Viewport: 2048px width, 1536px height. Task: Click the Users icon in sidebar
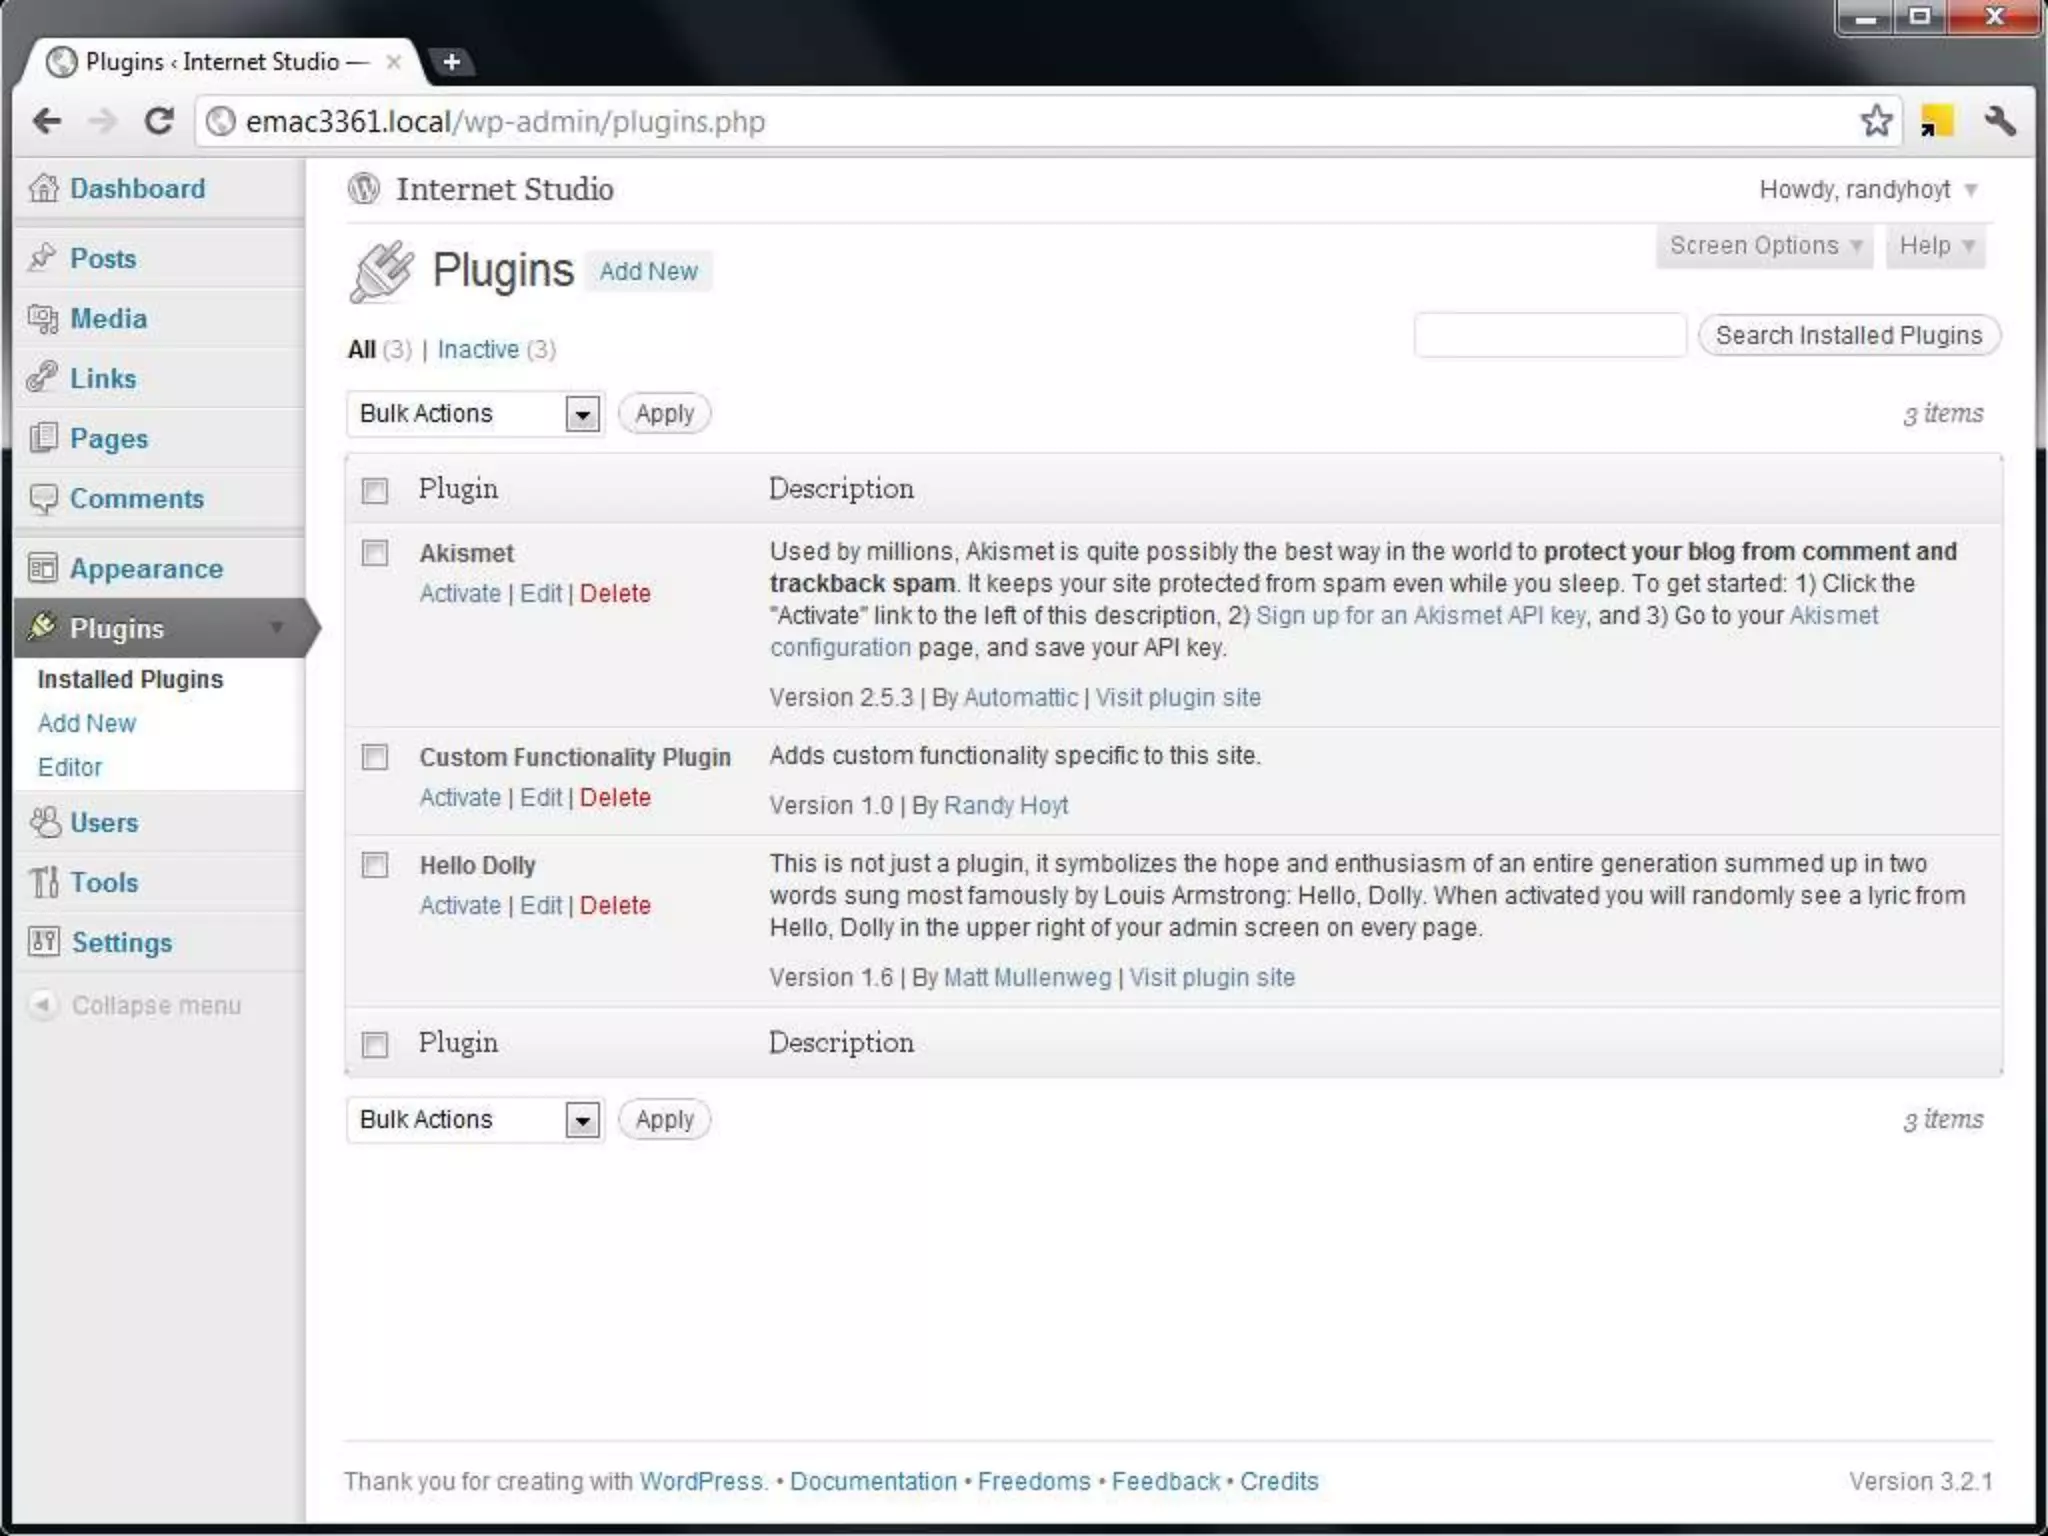[45, 822]
